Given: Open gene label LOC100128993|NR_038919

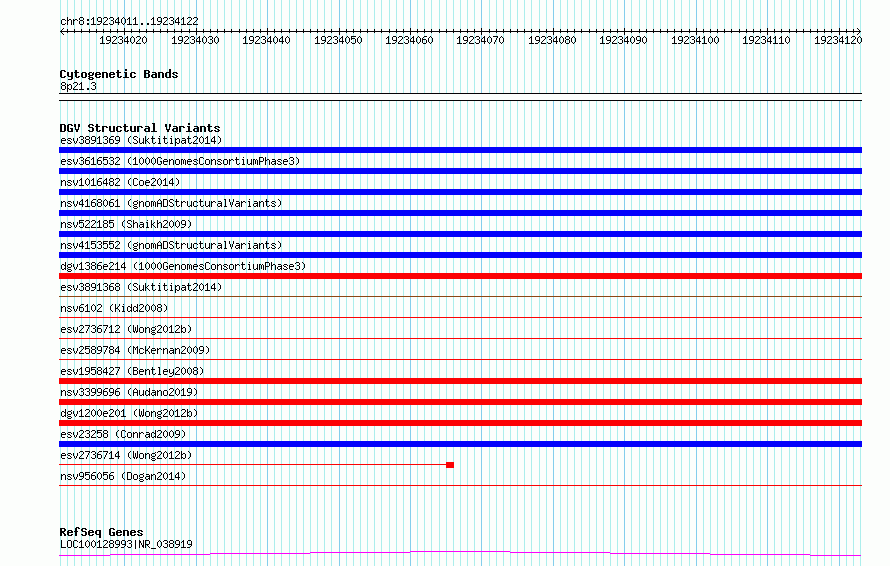Looking at the screenshot, I should tap(126, 544).
